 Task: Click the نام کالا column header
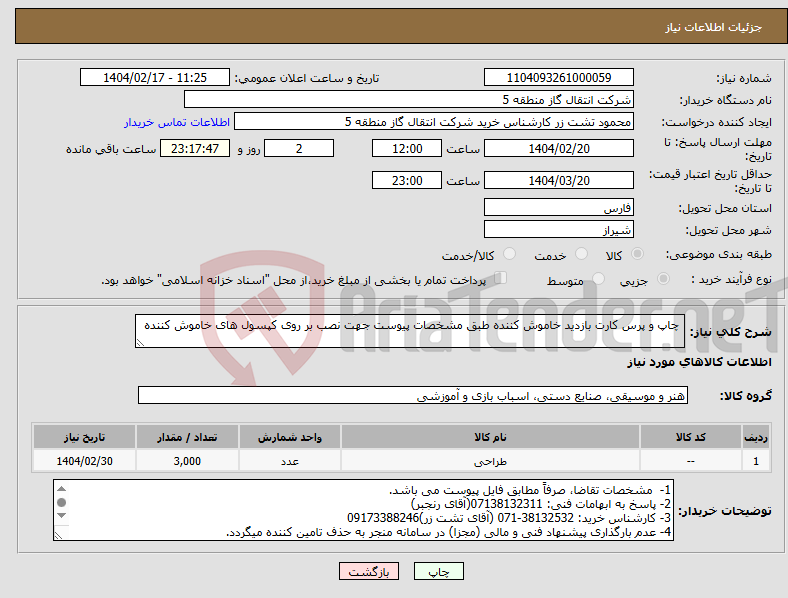(x=490, y=437)
